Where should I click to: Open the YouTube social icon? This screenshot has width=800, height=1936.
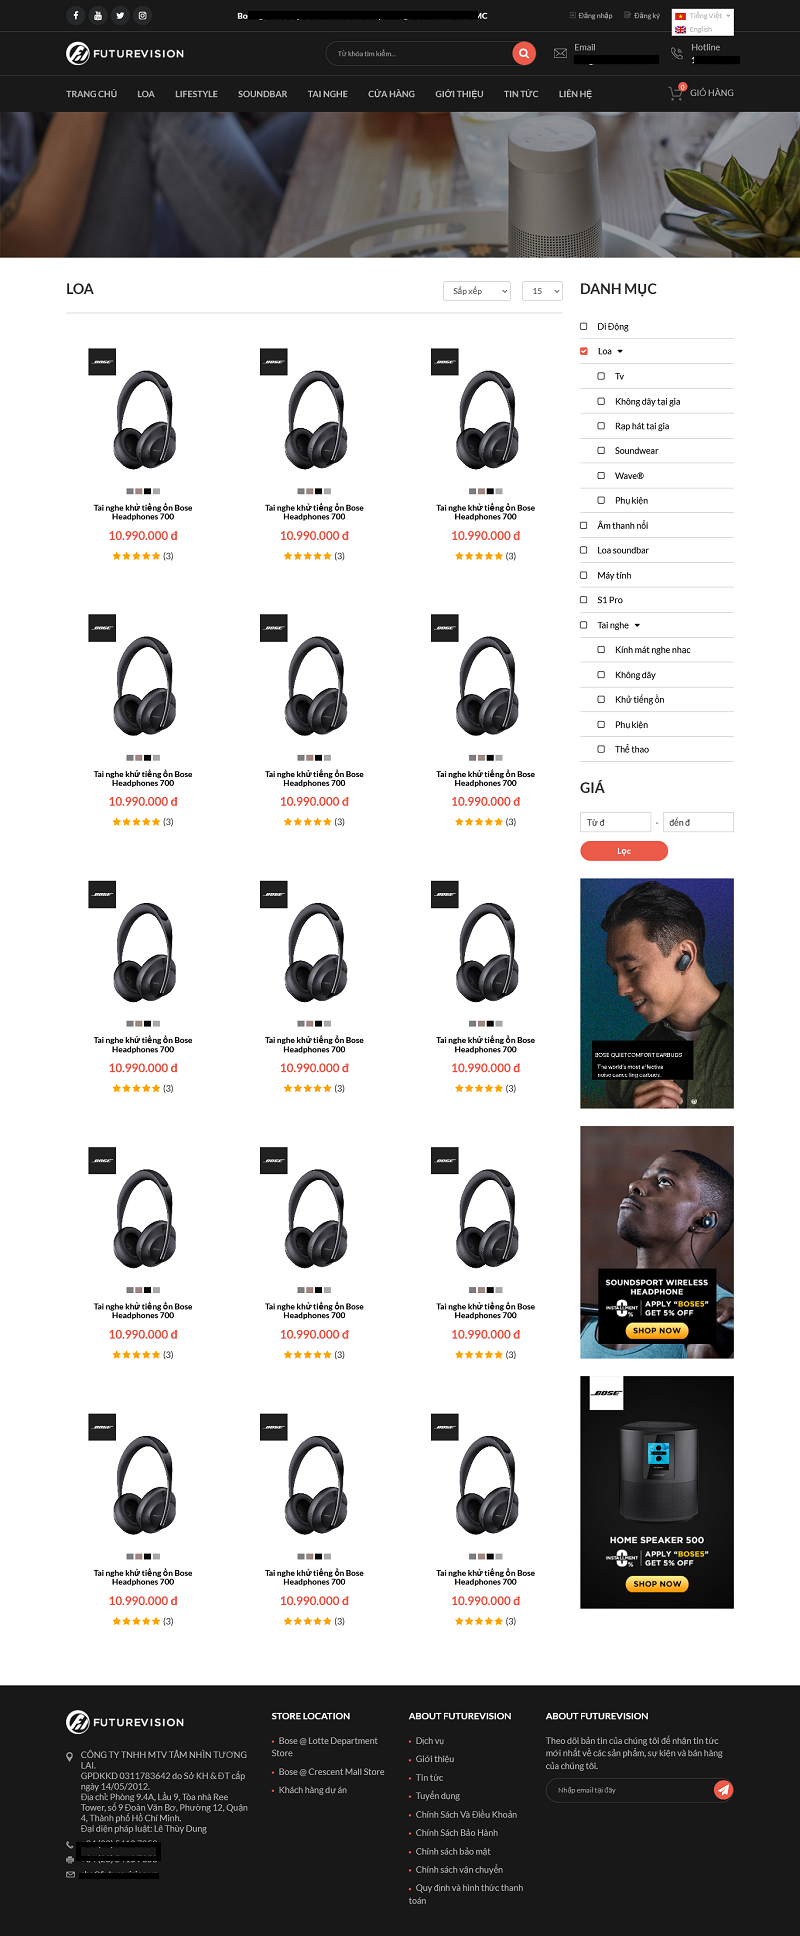tap(98, 15)
